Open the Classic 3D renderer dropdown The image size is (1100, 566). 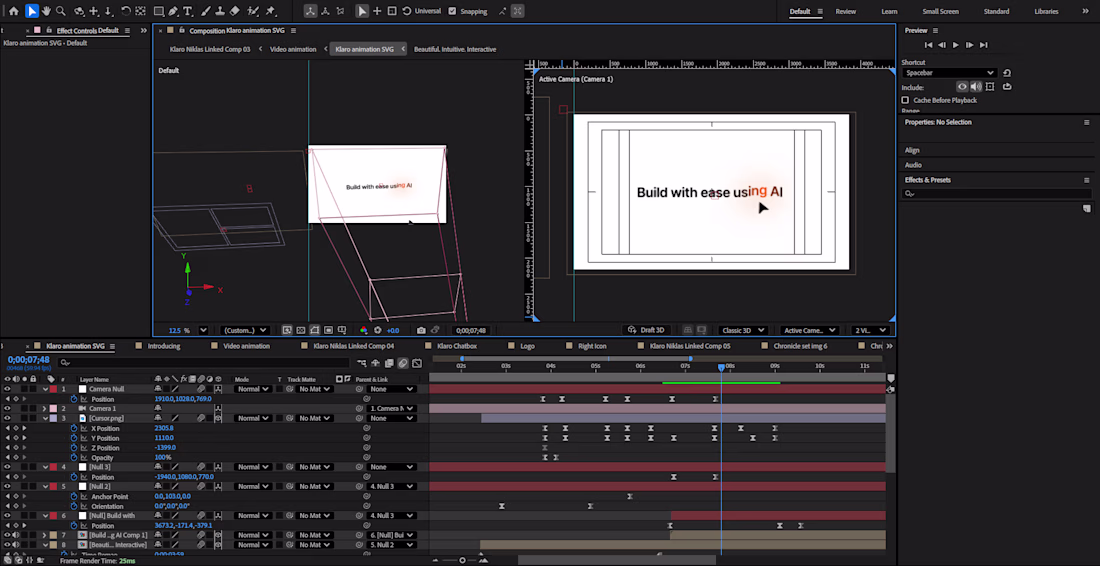[745, 330]
